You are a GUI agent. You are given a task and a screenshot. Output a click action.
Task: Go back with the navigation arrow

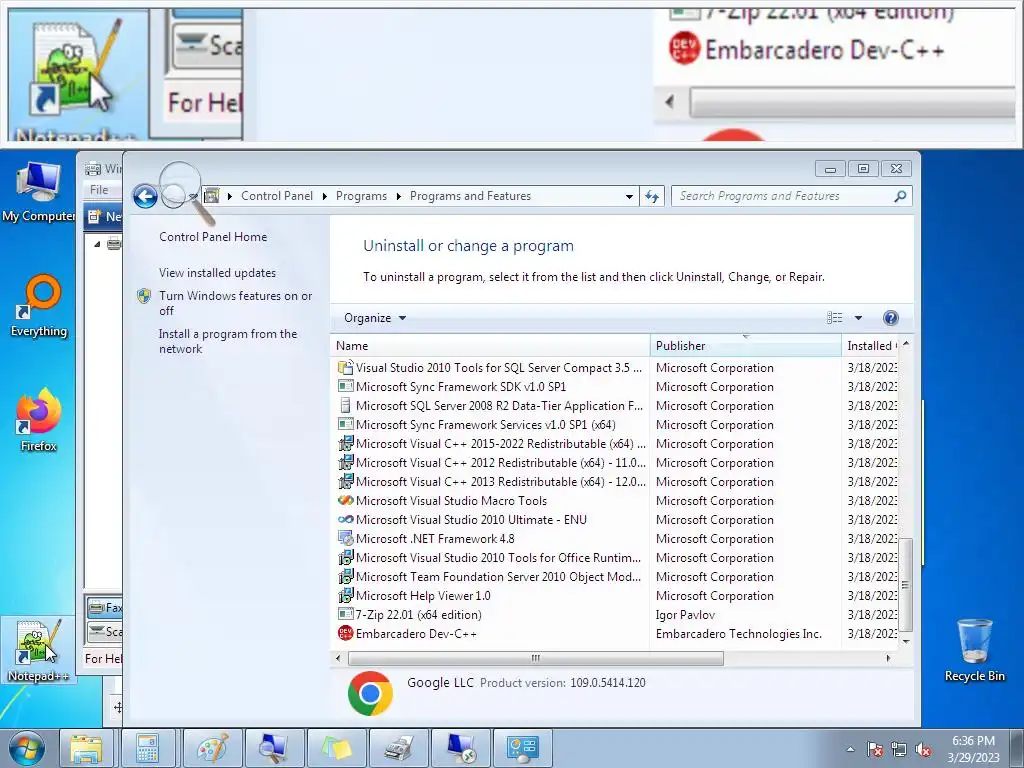click(145, 196)
